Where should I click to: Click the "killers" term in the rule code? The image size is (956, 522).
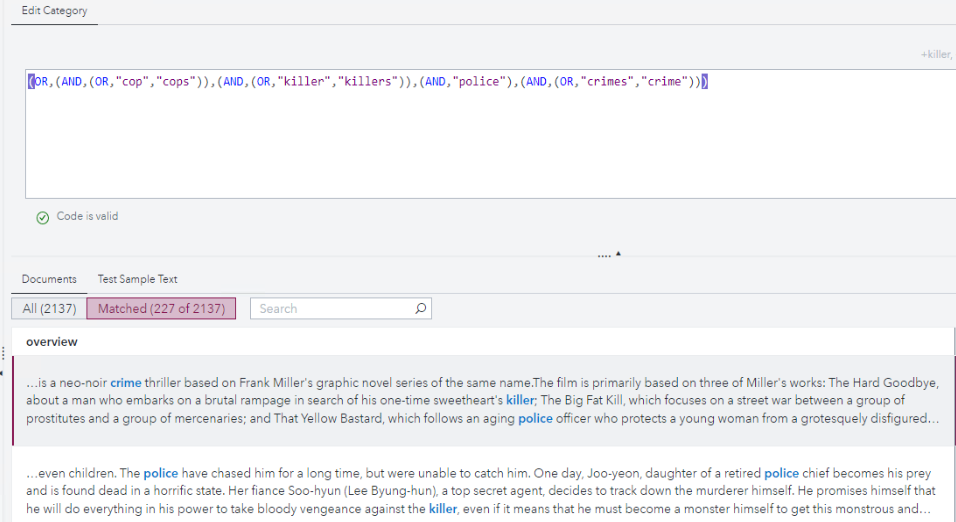tap(368, 82)
